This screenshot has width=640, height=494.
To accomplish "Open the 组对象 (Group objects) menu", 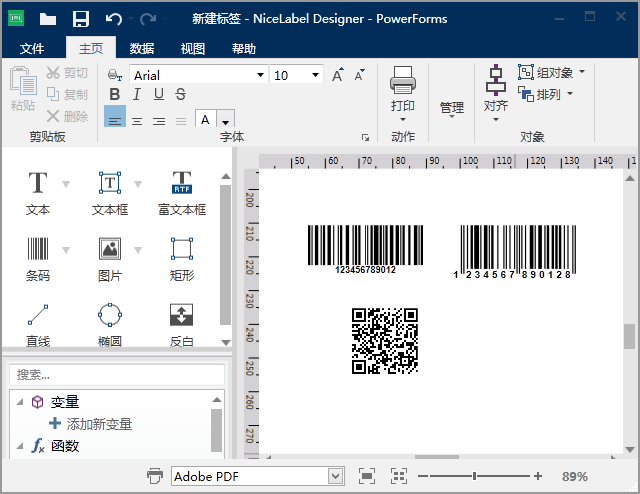I will coord(551,73).
